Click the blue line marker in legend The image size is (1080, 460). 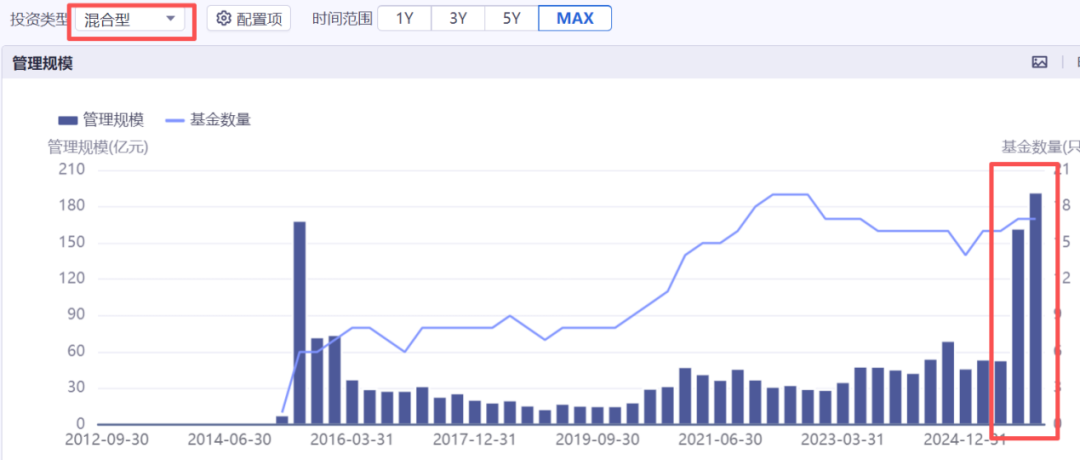(x=175, y=121)
